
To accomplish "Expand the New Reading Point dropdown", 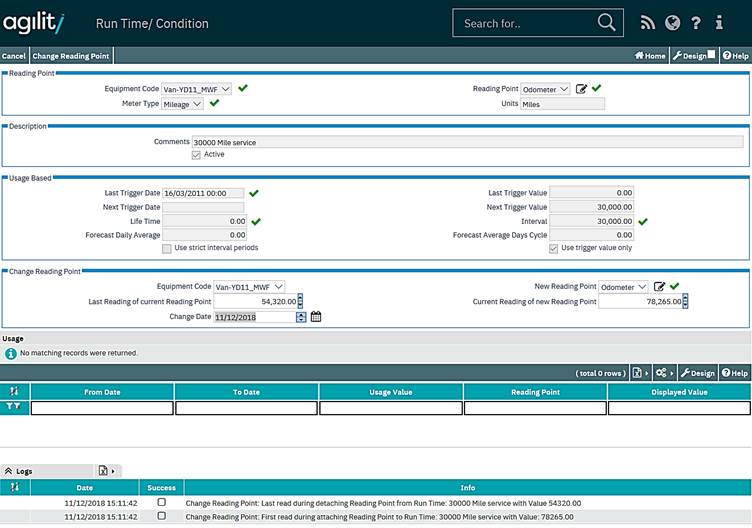I will (623, 287).
